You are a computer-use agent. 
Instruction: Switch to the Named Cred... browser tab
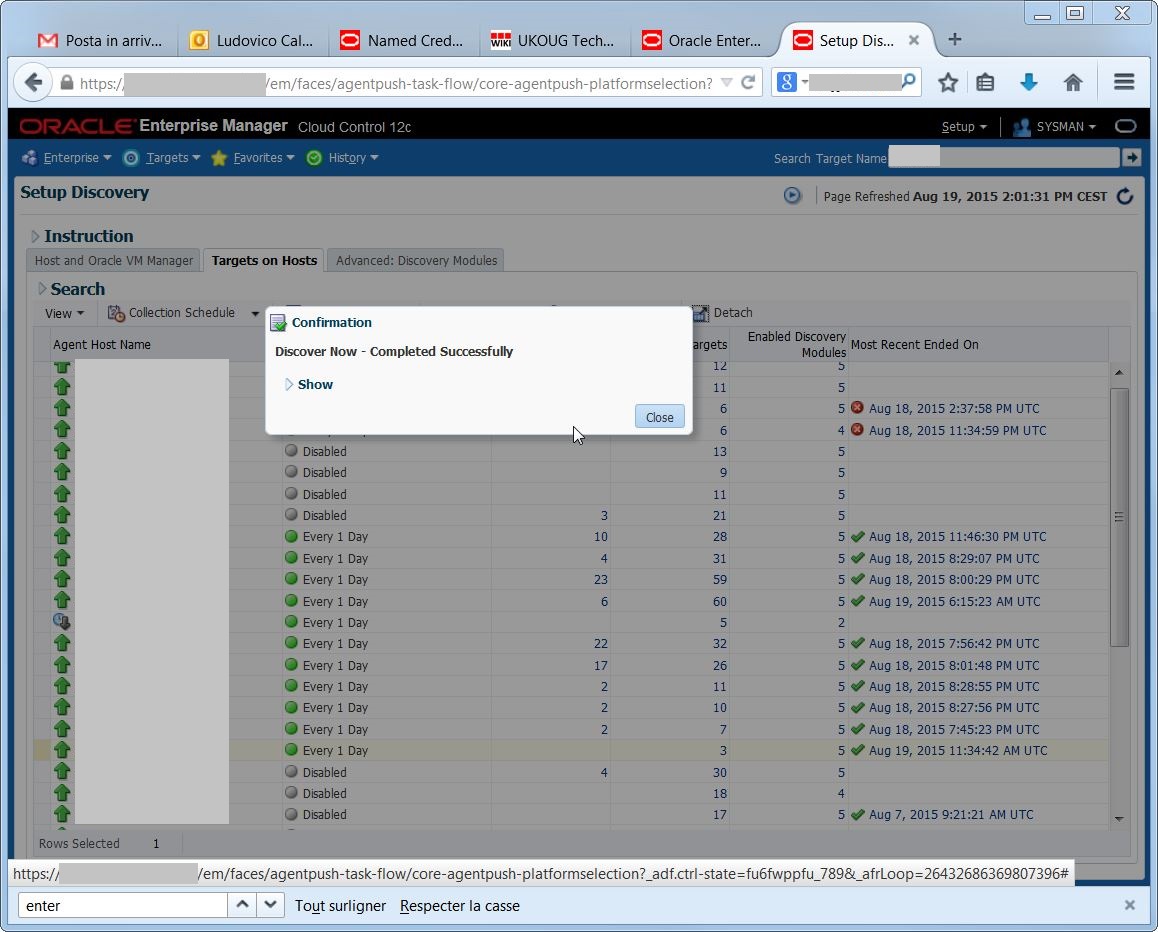point(402,41)
